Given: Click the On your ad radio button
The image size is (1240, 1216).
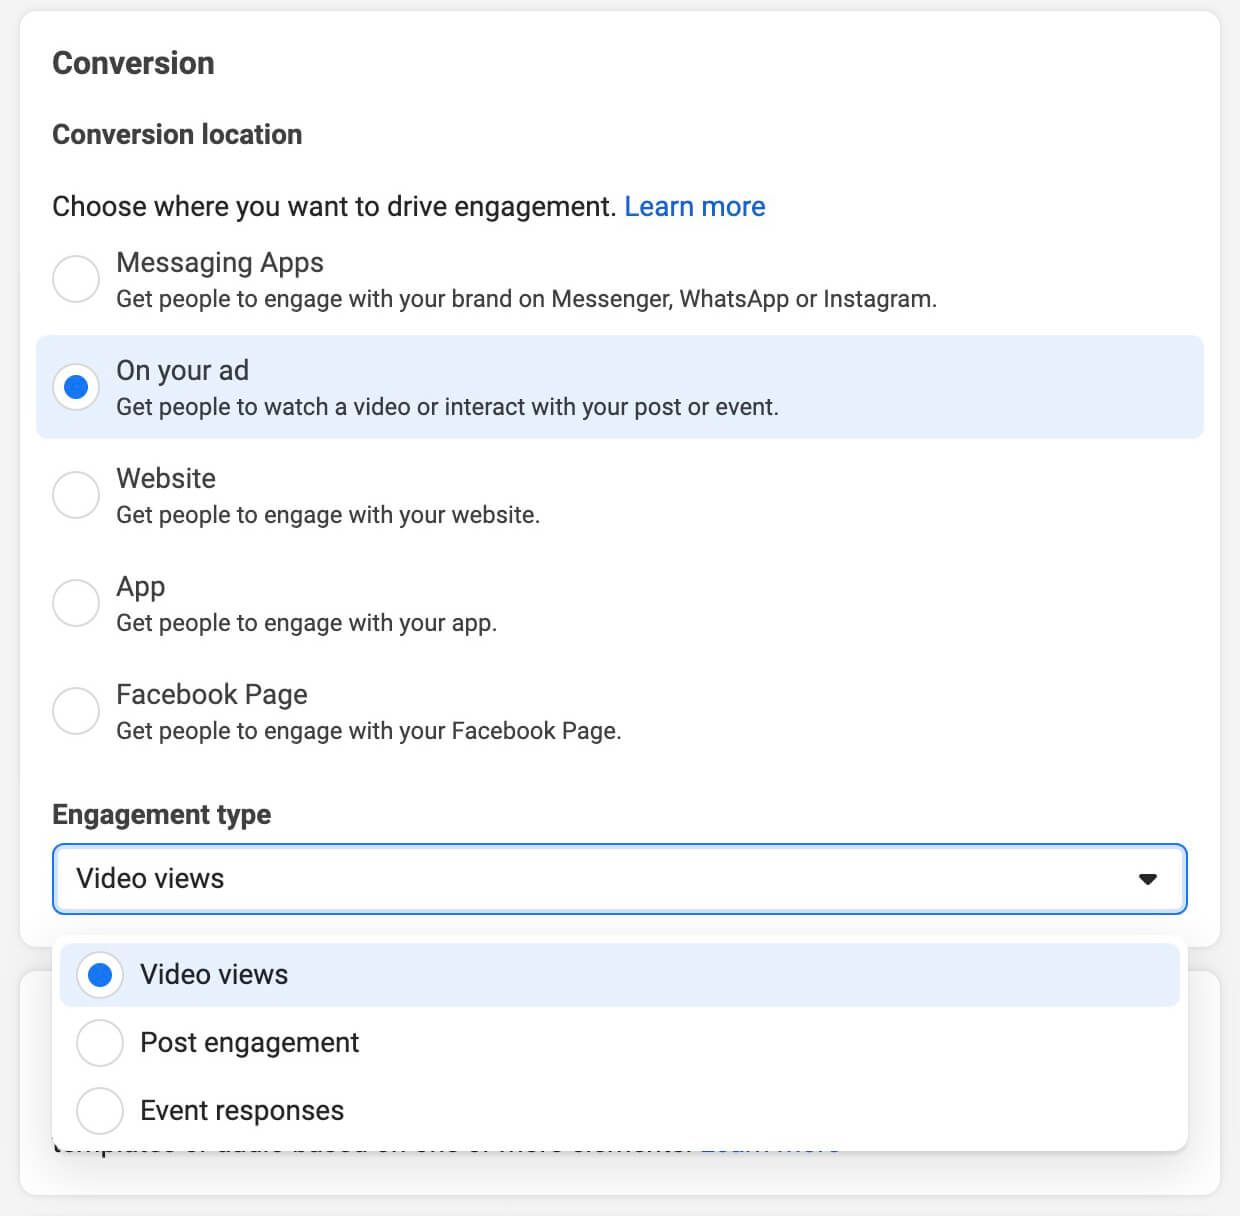Looking at the screenshot, I should point(76,387).
